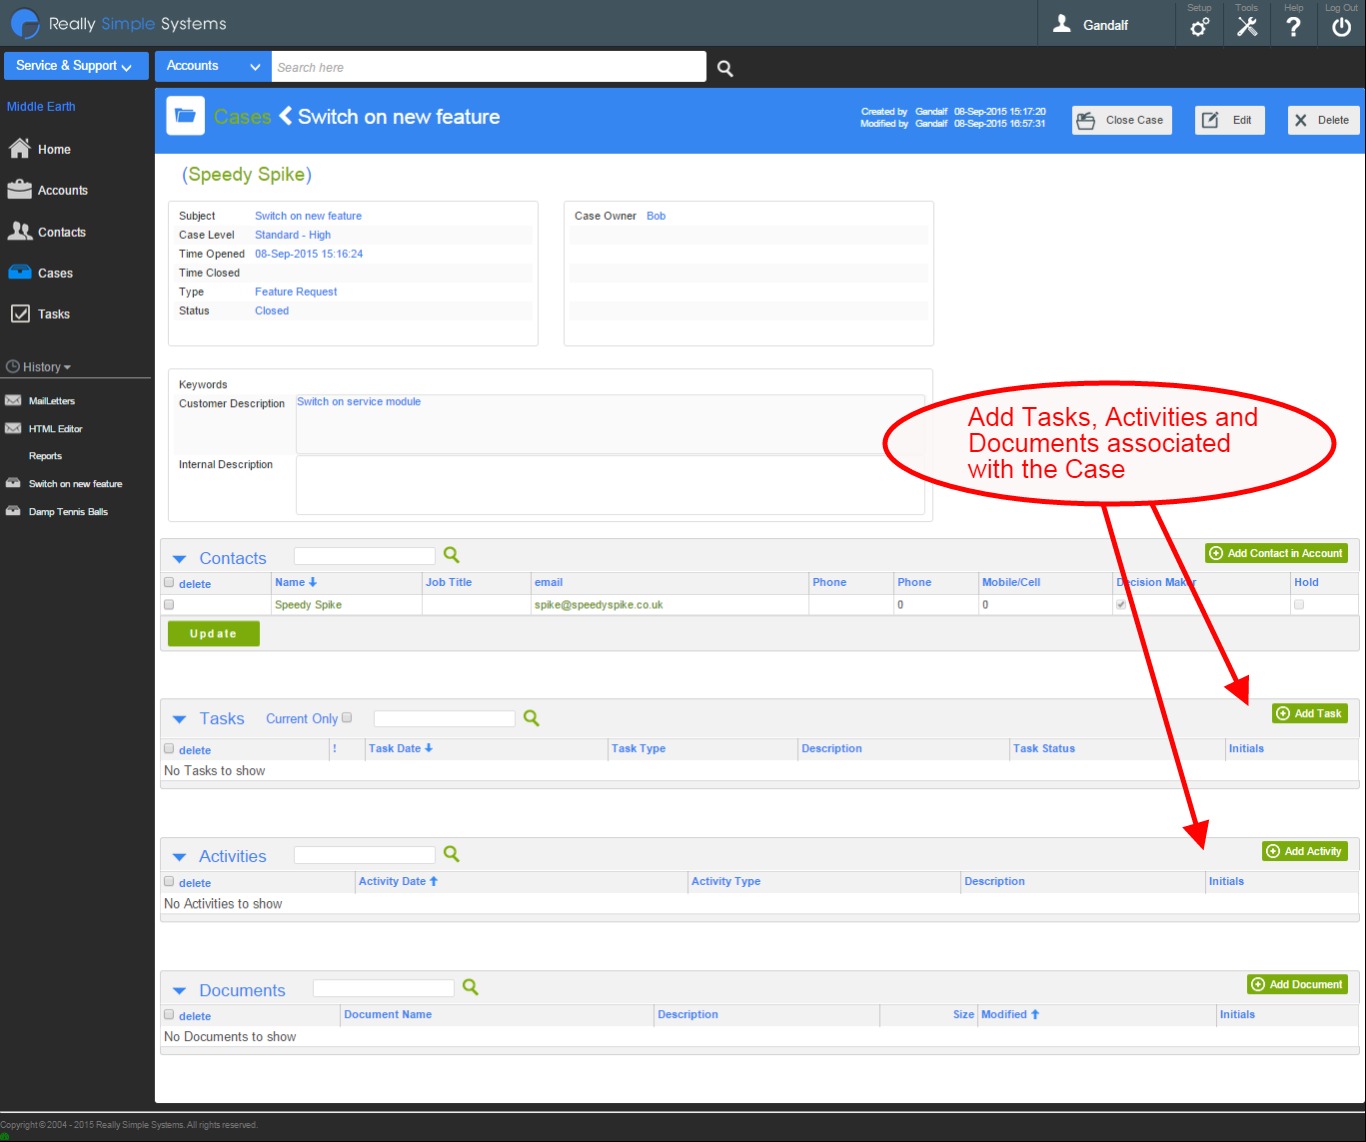1366x1142 pixels.
Task: Click the MailLetters envelope icon in history
Action: point(13,400)
